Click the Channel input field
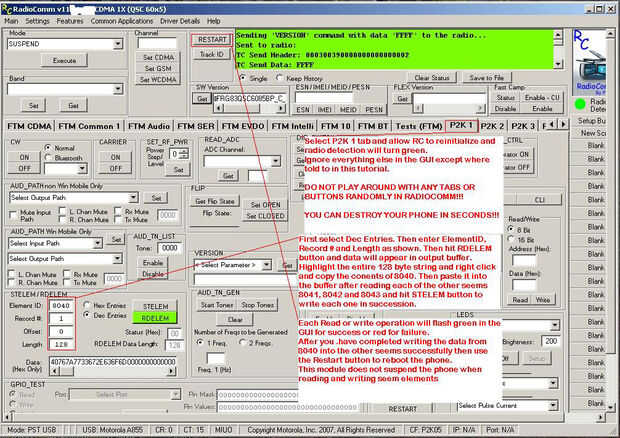 click(x=157, y=43)
